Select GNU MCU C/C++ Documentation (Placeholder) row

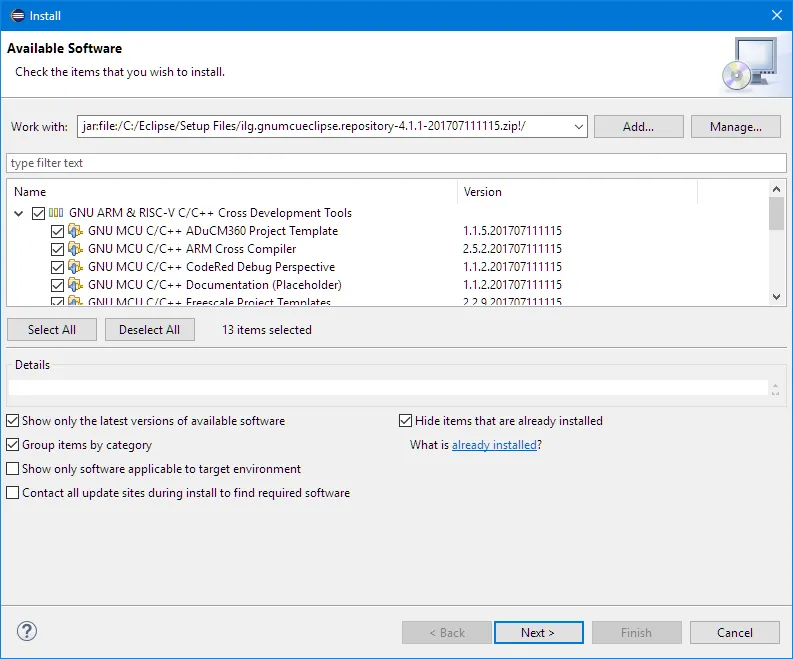coord(214,285)
